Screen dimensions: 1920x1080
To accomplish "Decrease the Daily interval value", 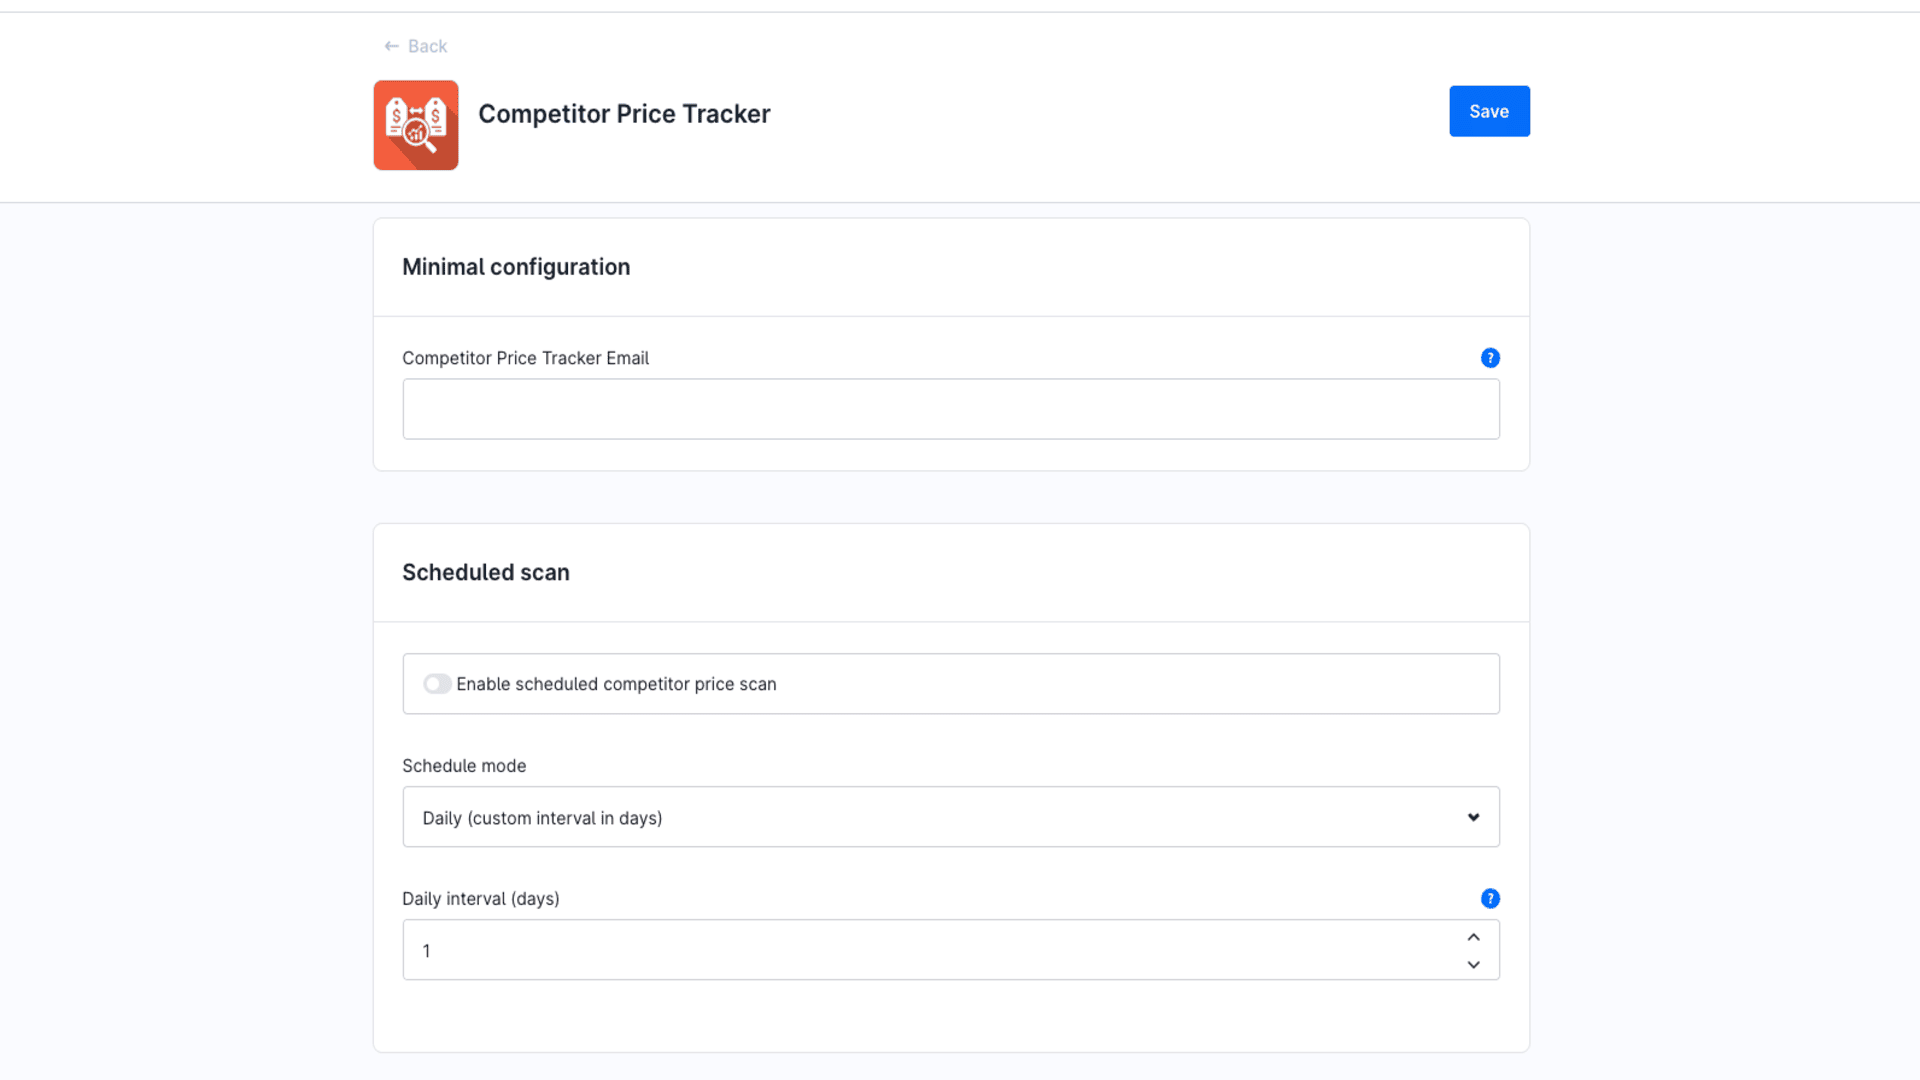I will click(1473, 965).
